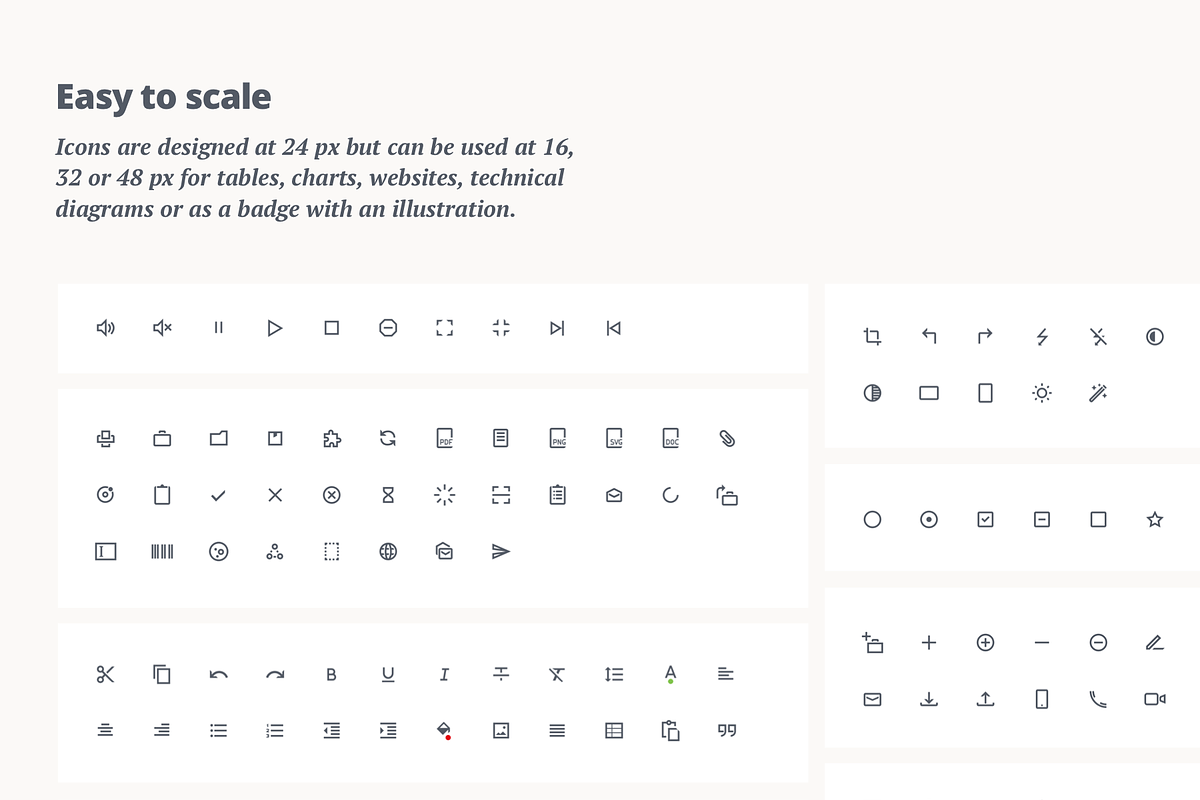
Task: Click the checked checkbox icon
Action: click(985, 519)
